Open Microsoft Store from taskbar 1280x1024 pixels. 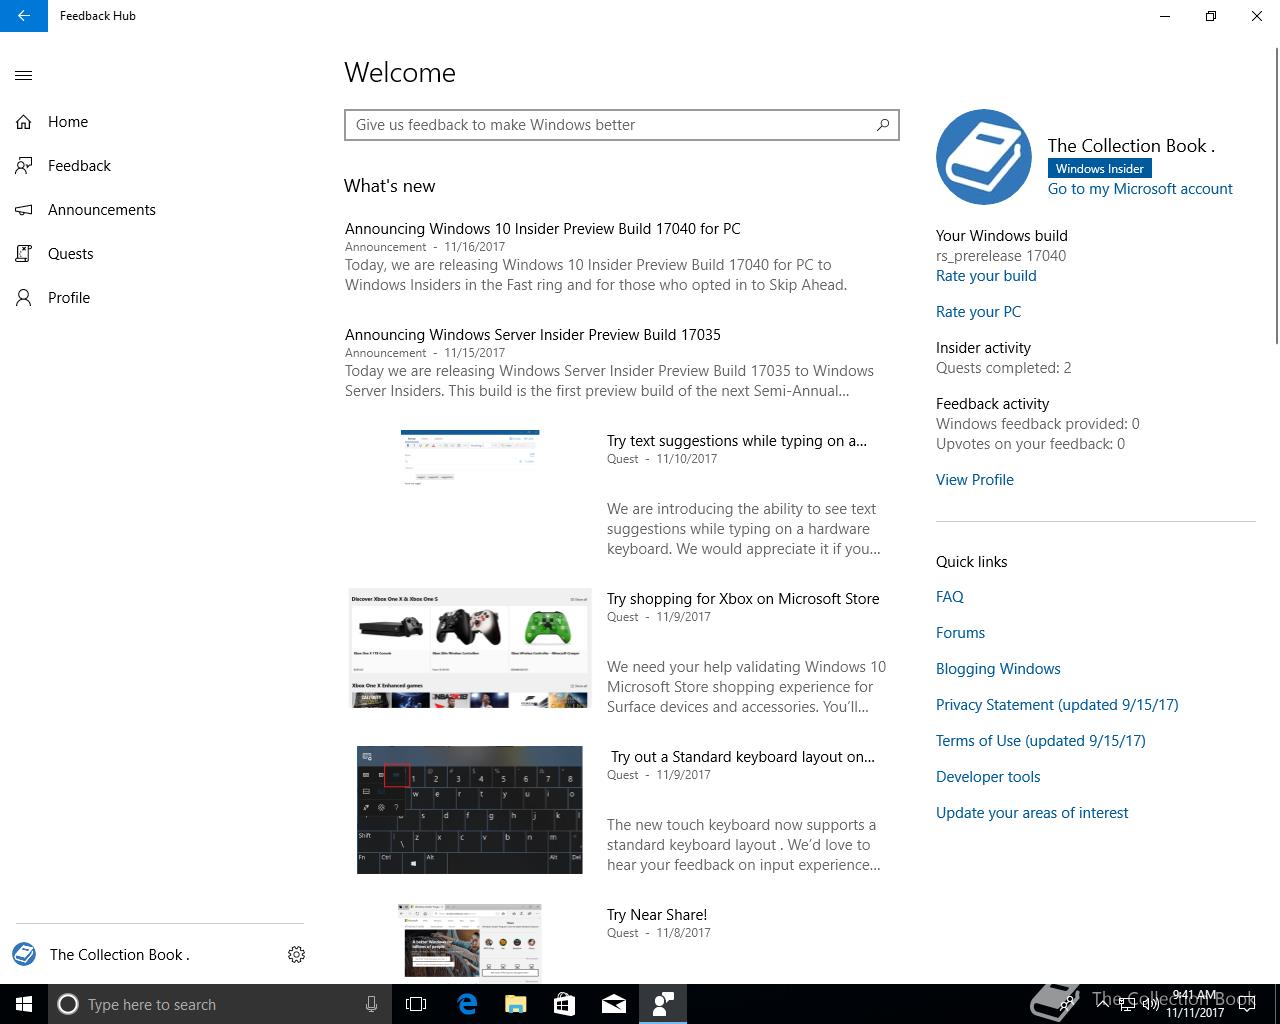tap(565, 1004)
